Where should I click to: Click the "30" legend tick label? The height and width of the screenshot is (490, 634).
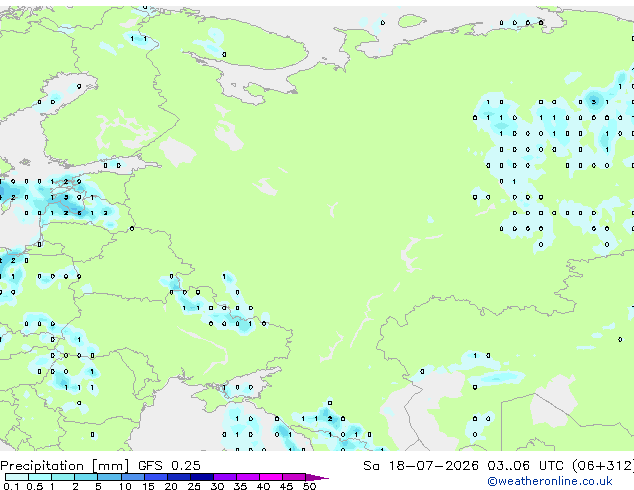(217, 486)
